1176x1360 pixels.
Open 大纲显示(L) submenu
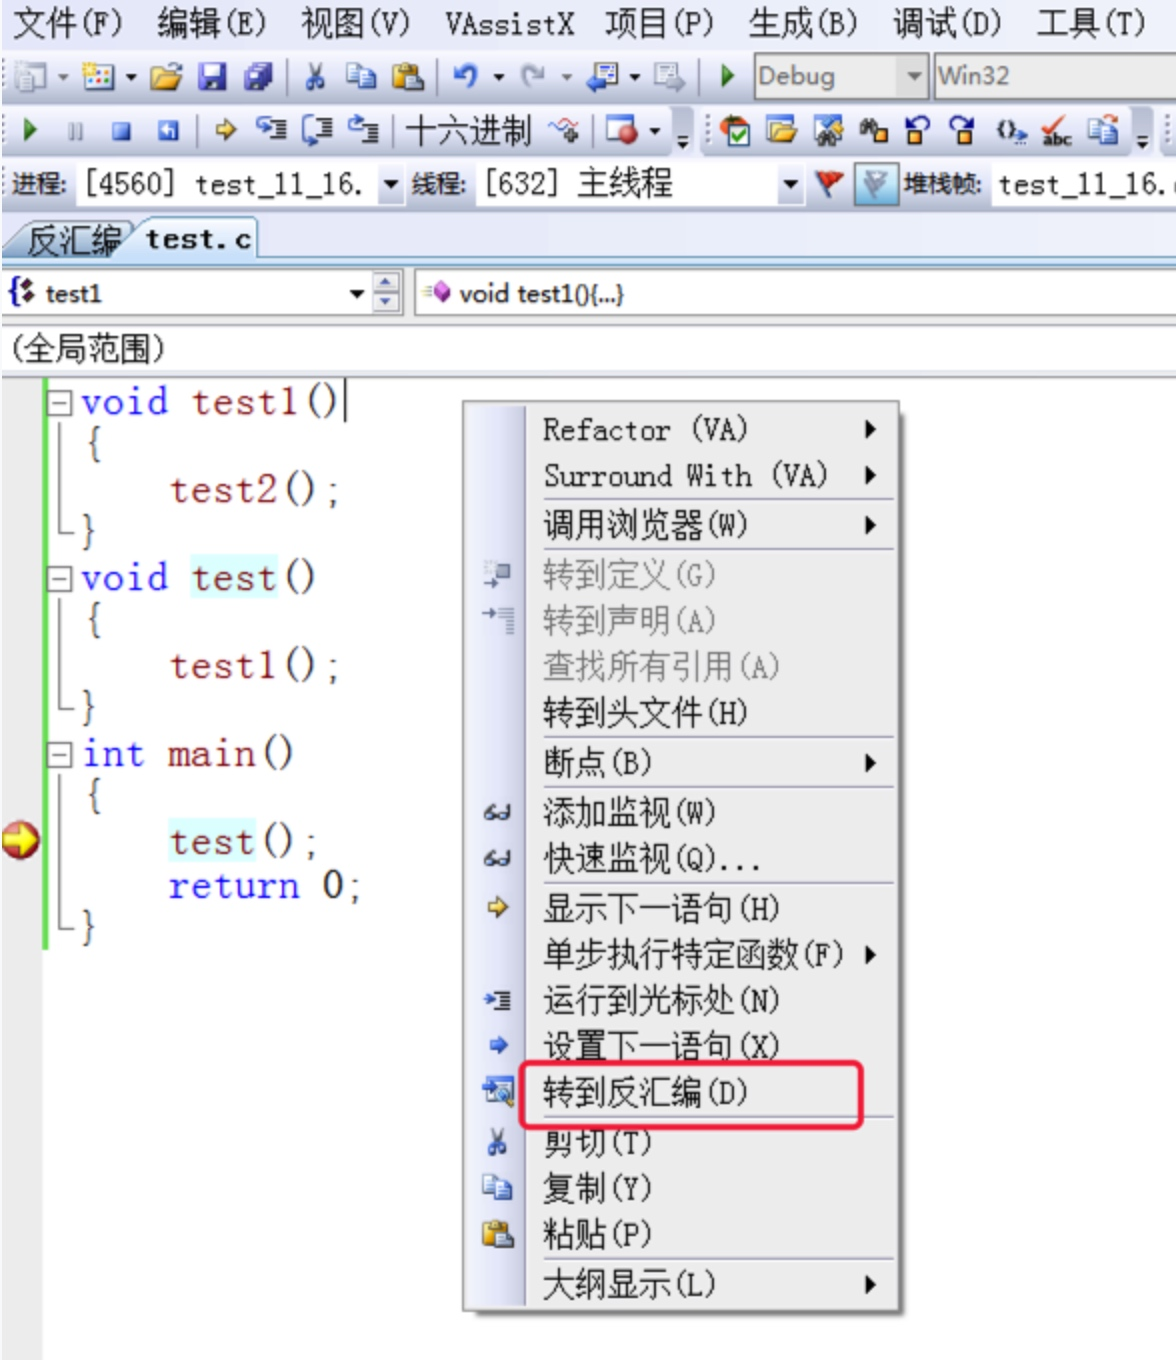710,1284
